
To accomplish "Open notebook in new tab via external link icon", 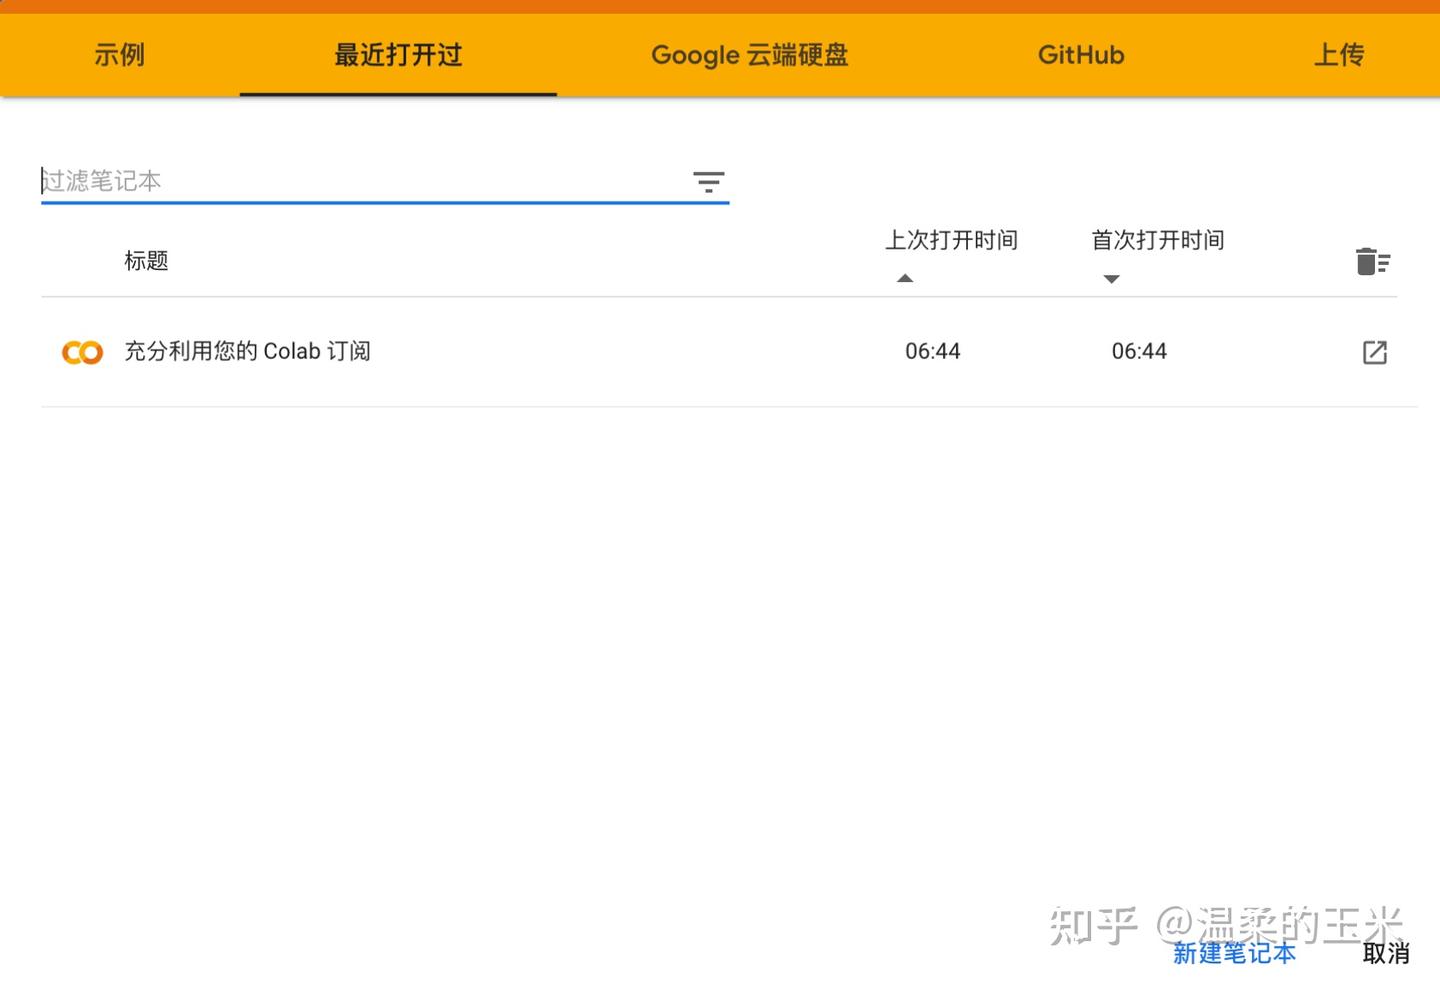I will (x=1375, y=352).
